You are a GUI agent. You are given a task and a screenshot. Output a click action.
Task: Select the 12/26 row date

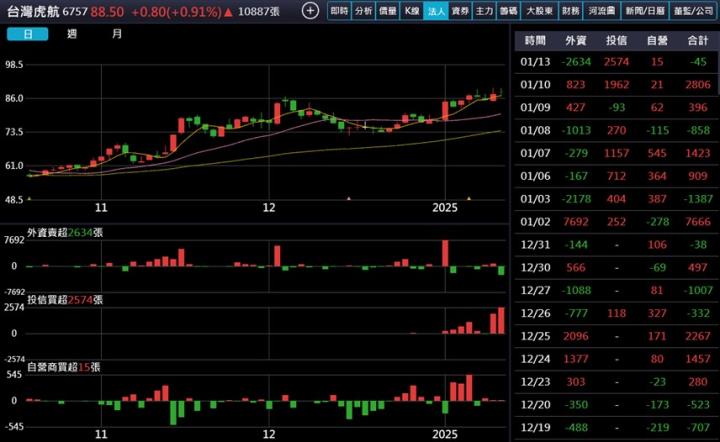tap(535, 313)
